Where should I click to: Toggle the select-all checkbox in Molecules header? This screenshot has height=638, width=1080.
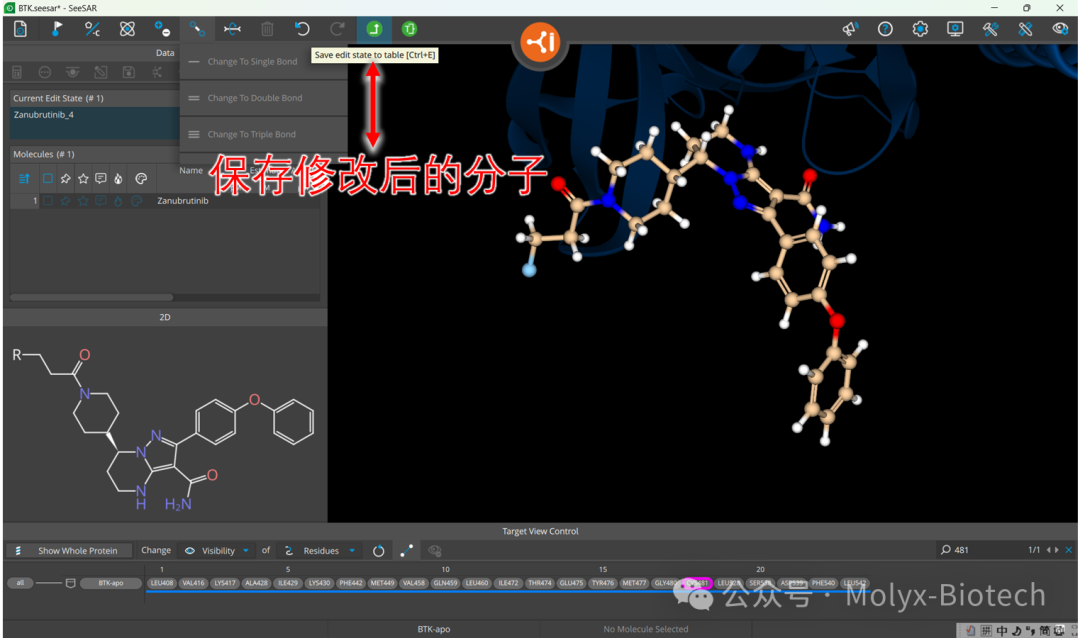48,179
